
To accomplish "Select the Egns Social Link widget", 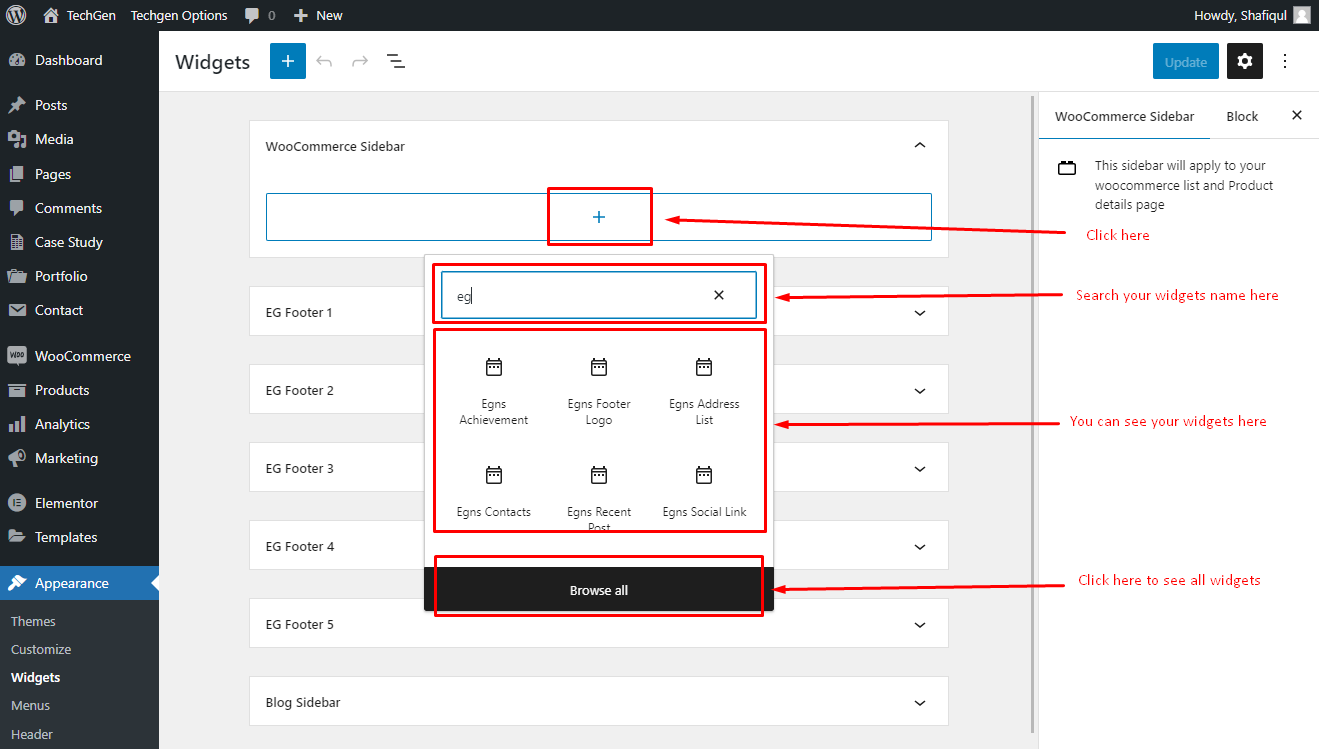I will (704, 492).
